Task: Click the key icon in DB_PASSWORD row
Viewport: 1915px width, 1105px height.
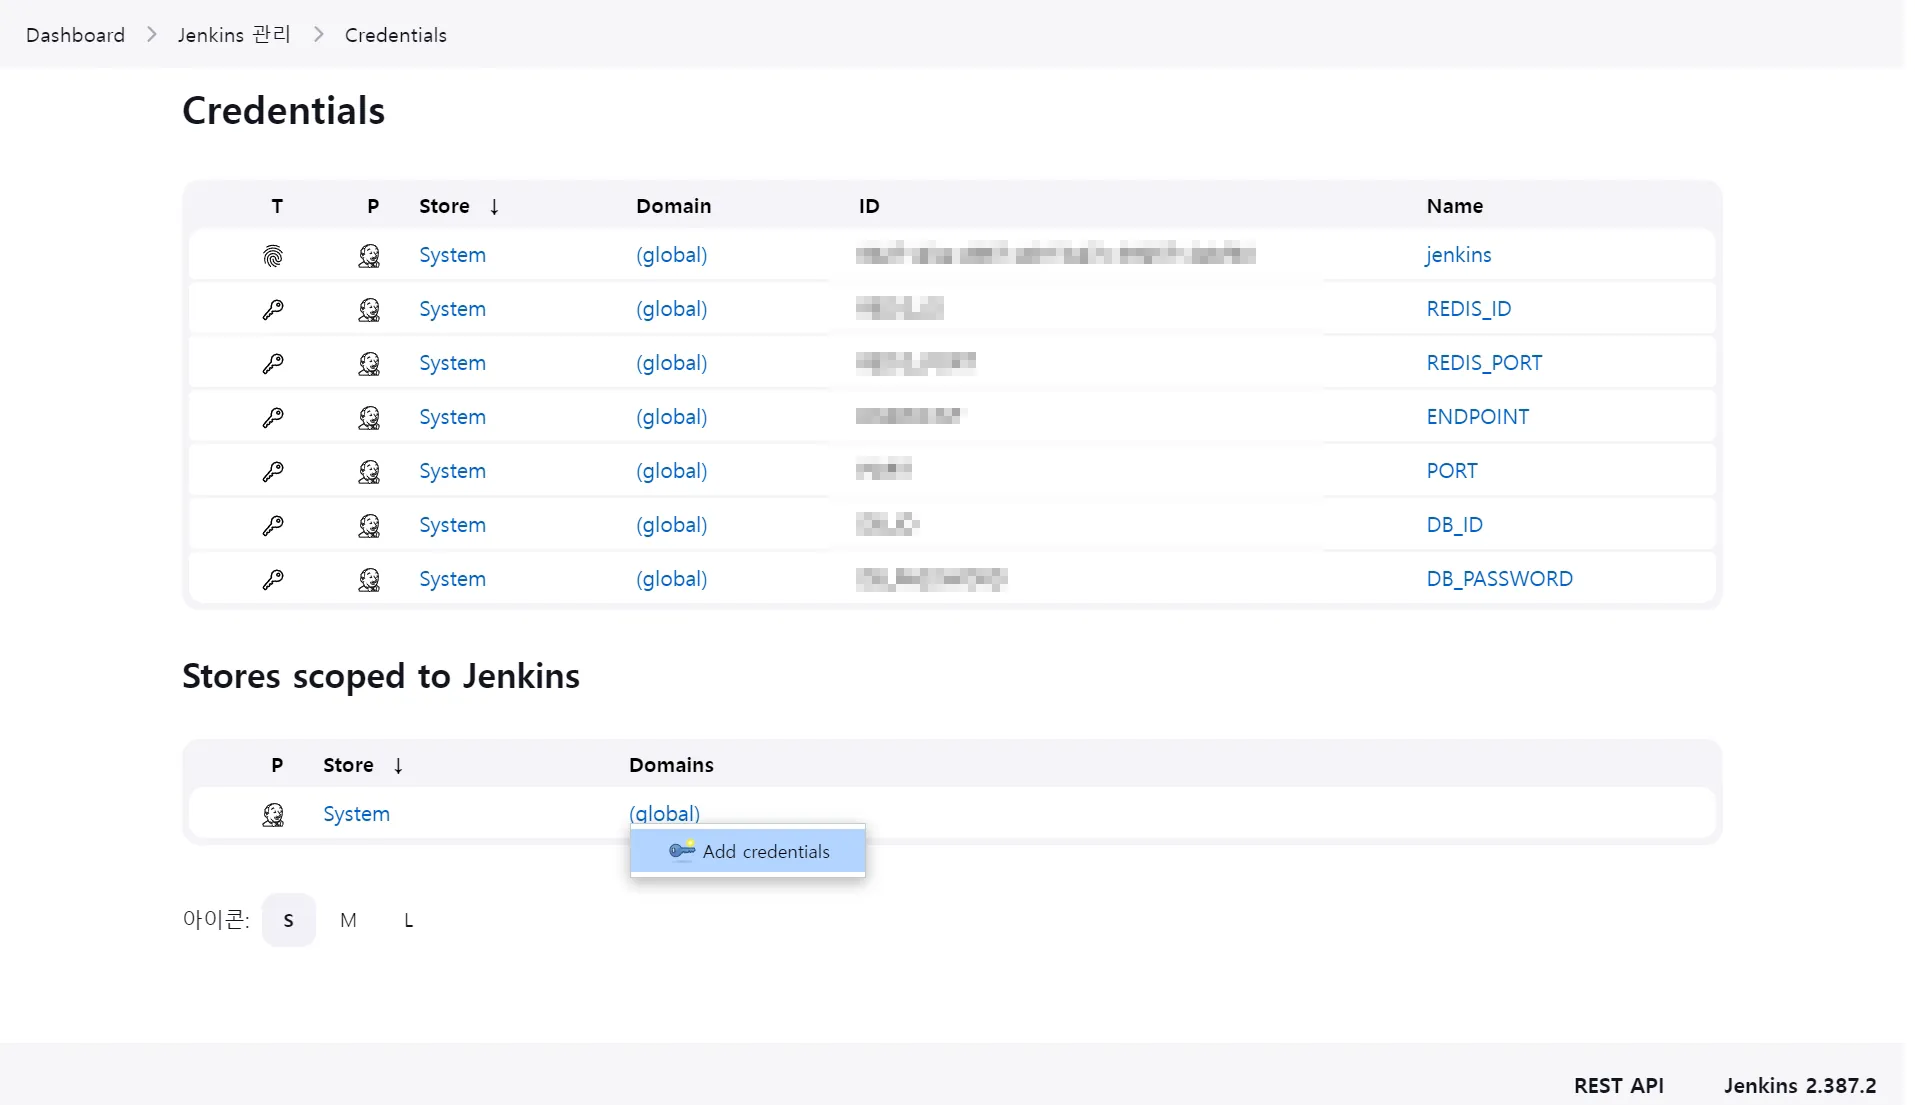Action: point(273,580)
